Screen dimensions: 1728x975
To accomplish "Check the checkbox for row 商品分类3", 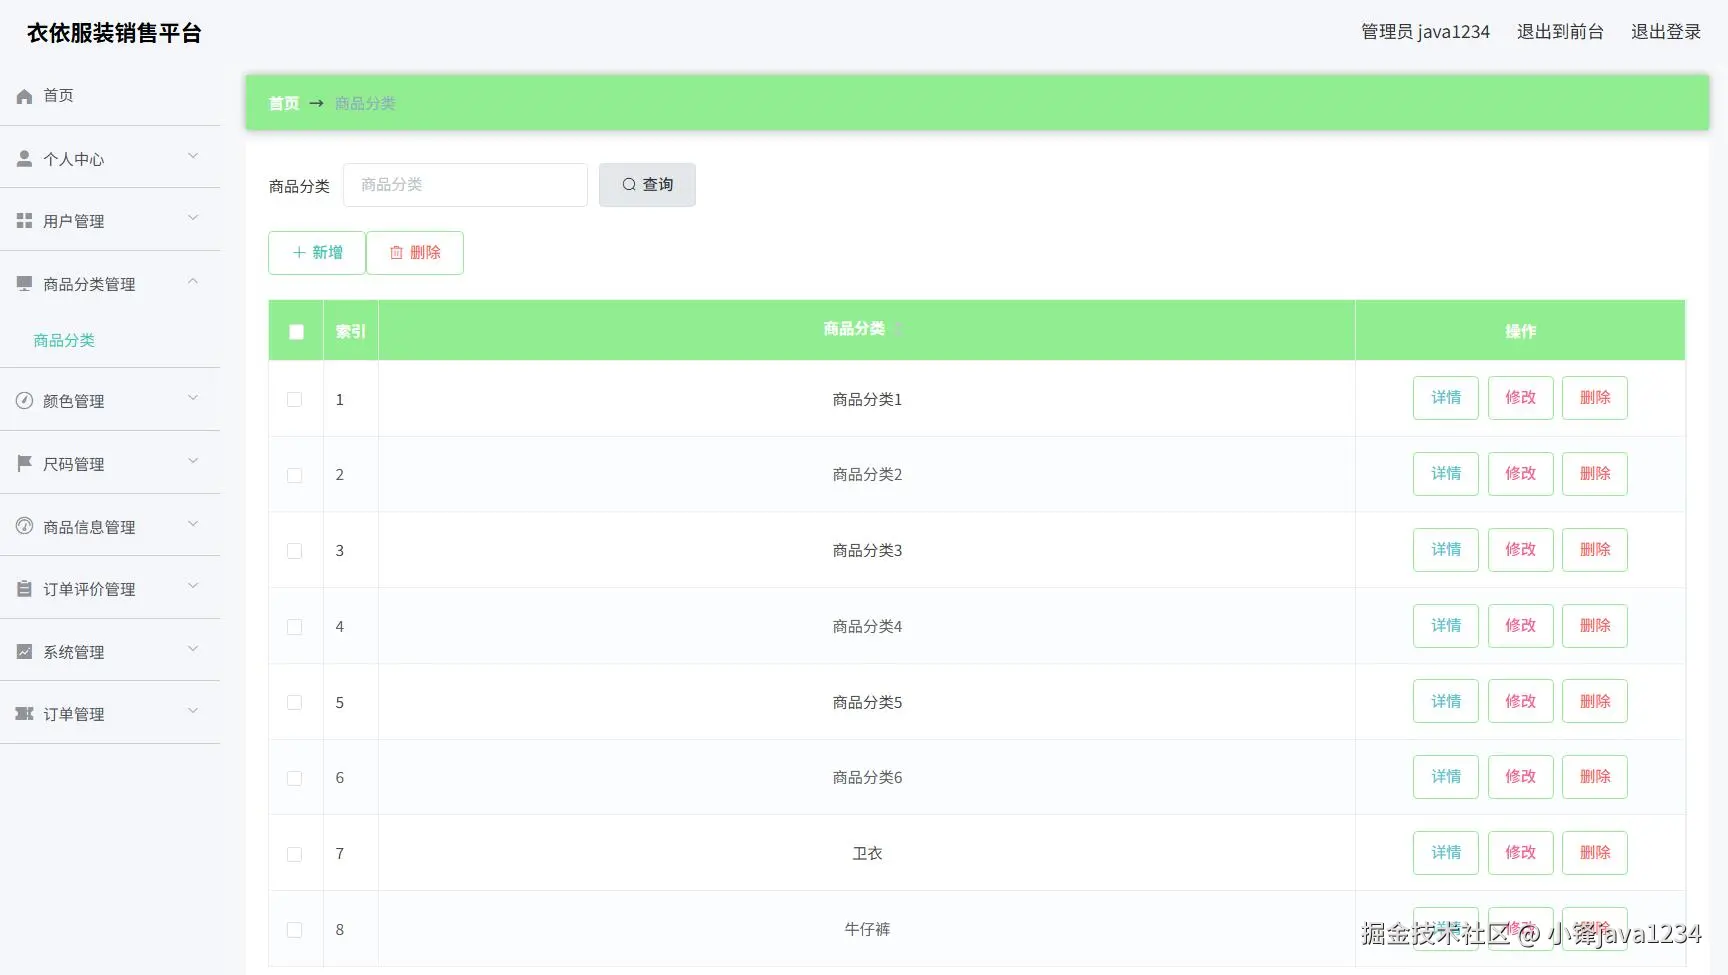I will (295, 551).
